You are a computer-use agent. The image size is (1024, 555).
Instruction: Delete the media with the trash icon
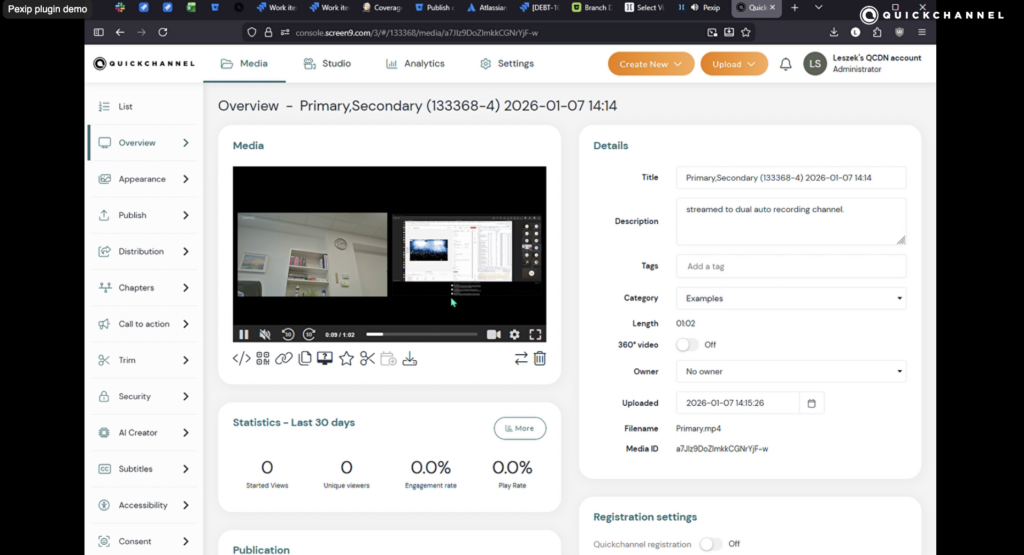click(540, 358)
